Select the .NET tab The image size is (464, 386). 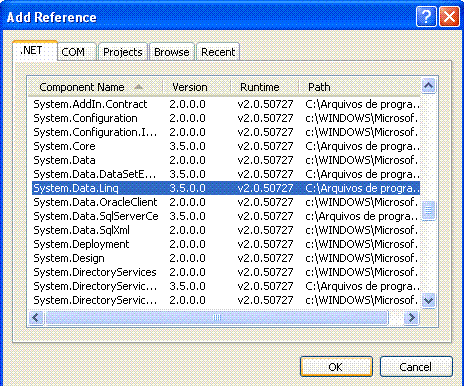click(35, 51)
